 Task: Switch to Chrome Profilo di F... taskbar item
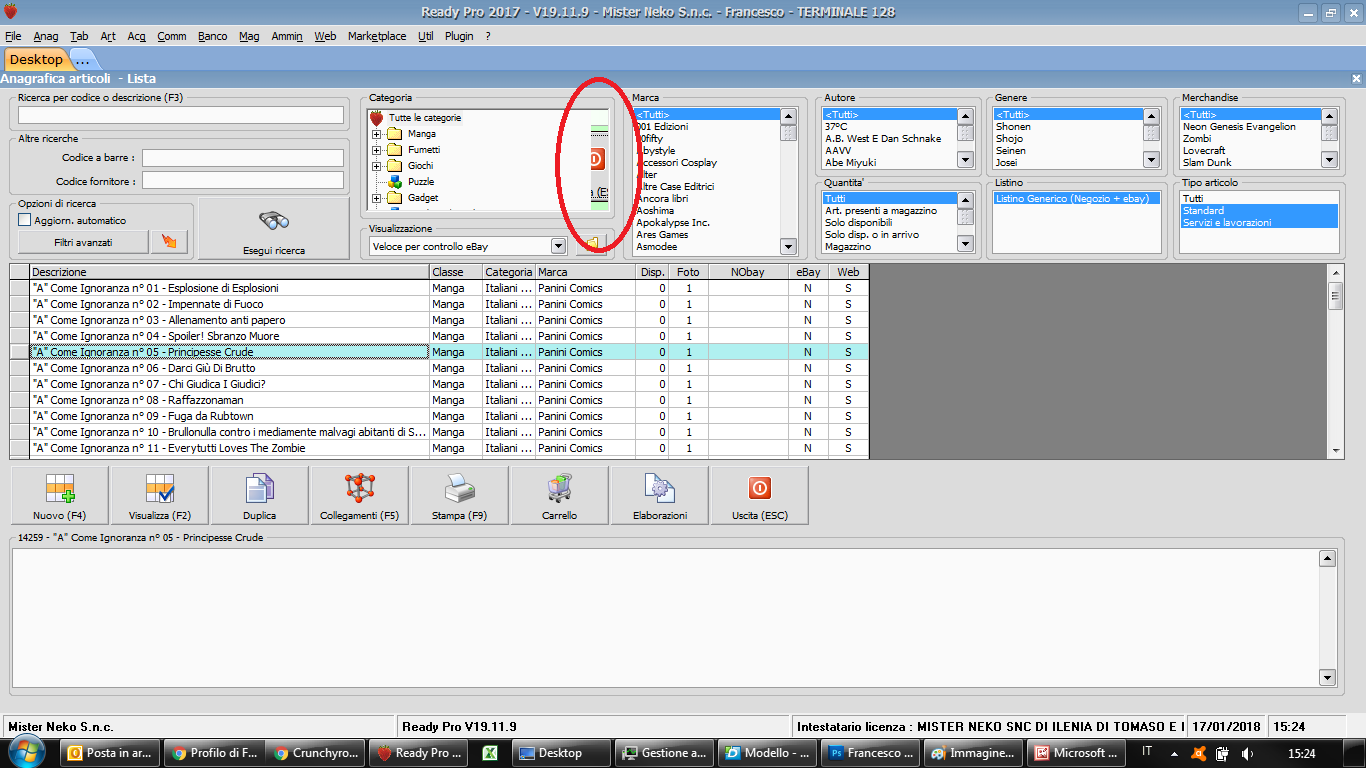point(215,753)
